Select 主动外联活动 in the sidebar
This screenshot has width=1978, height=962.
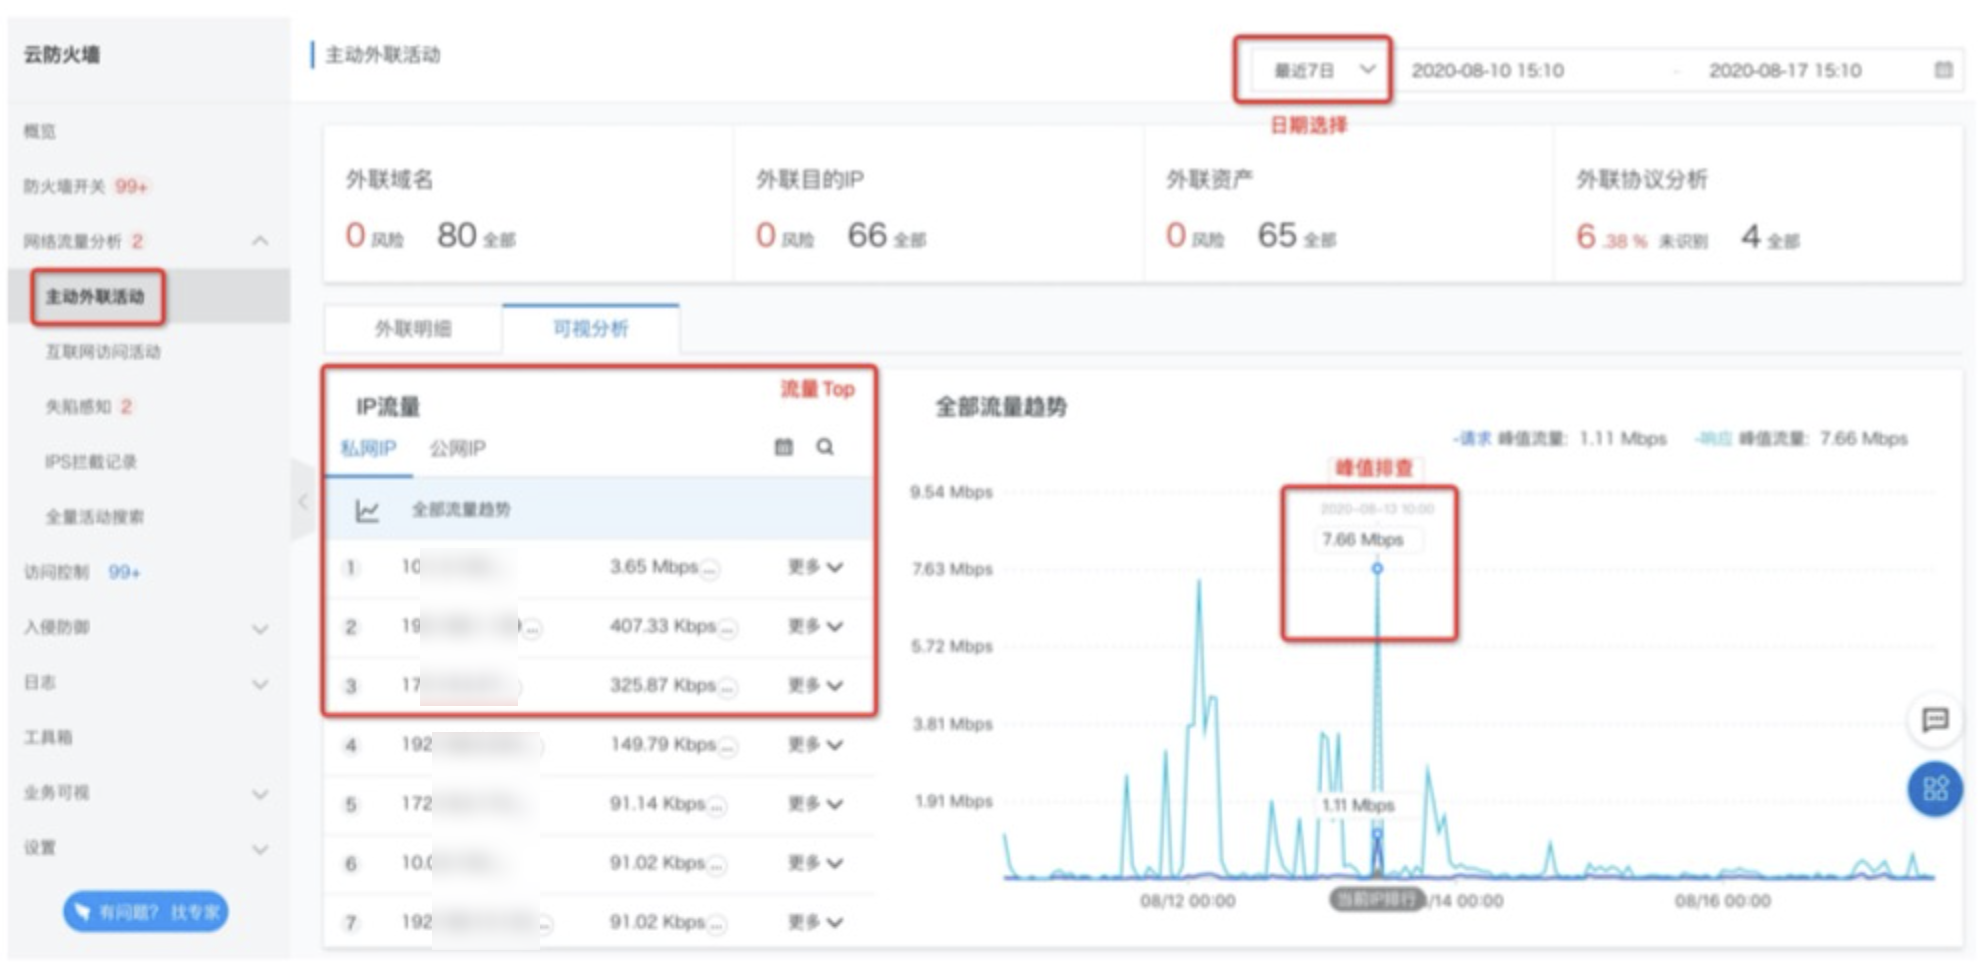click(x=96, y=297)
